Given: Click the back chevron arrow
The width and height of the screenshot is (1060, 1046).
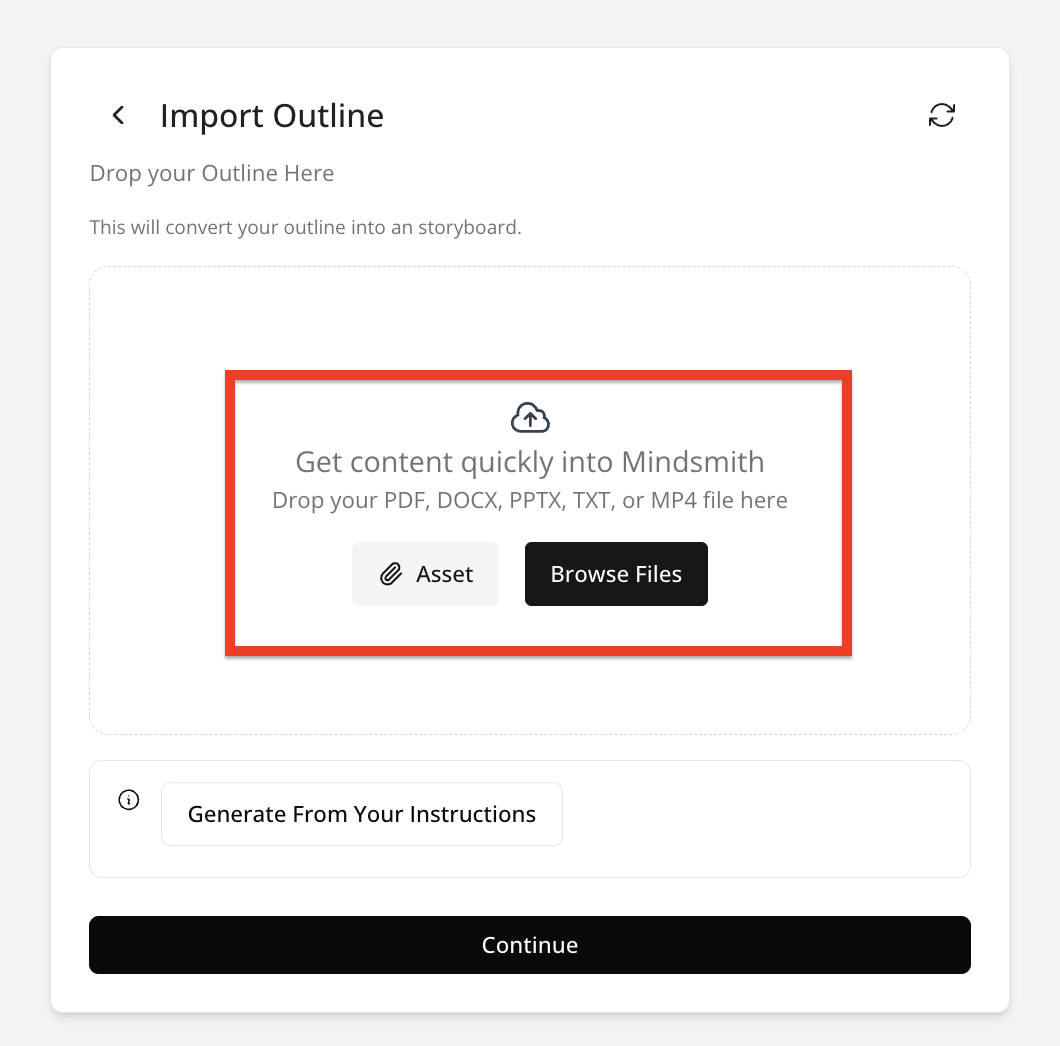Looking at the screenshot, I should point(118,116).
